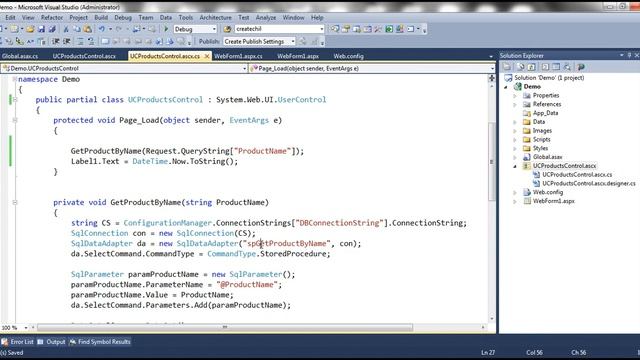This screenshot has width=640, height=360.
Task: Open the Demo.UCProductsControl class dropdown
Action: pyautogui.click(x=244, y=69)
